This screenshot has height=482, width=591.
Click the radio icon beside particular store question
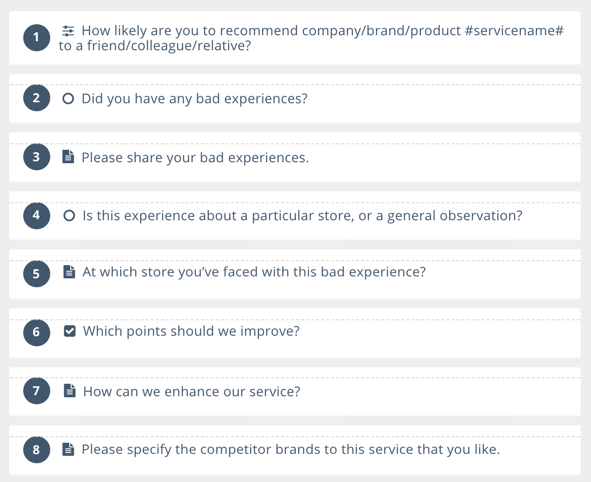pos(69,216)
